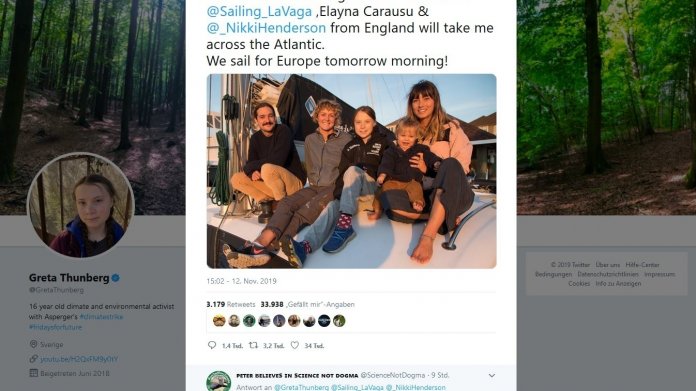This screenshot has height=391, width=696.
Task: Click the blue verified badge beside Greta Thunberg
Action: pos(115,278)
